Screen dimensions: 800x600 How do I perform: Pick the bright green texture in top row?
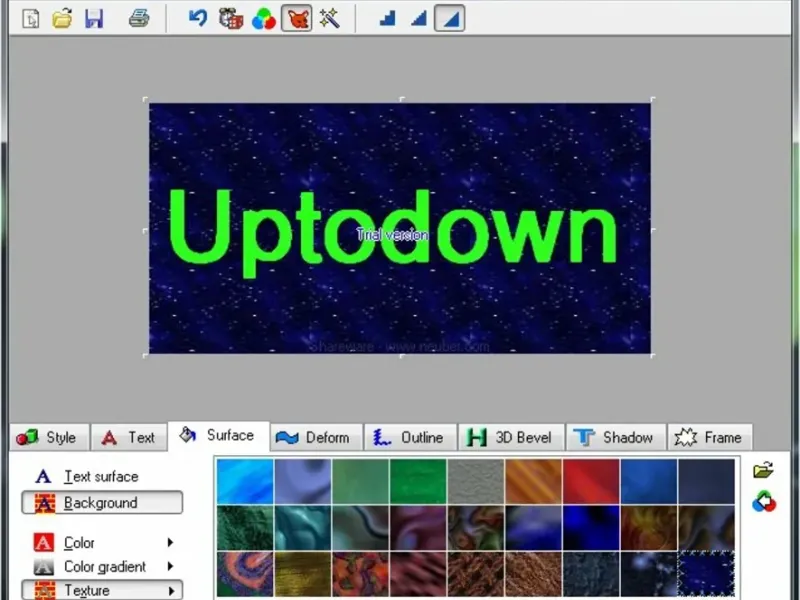point(418,481)
